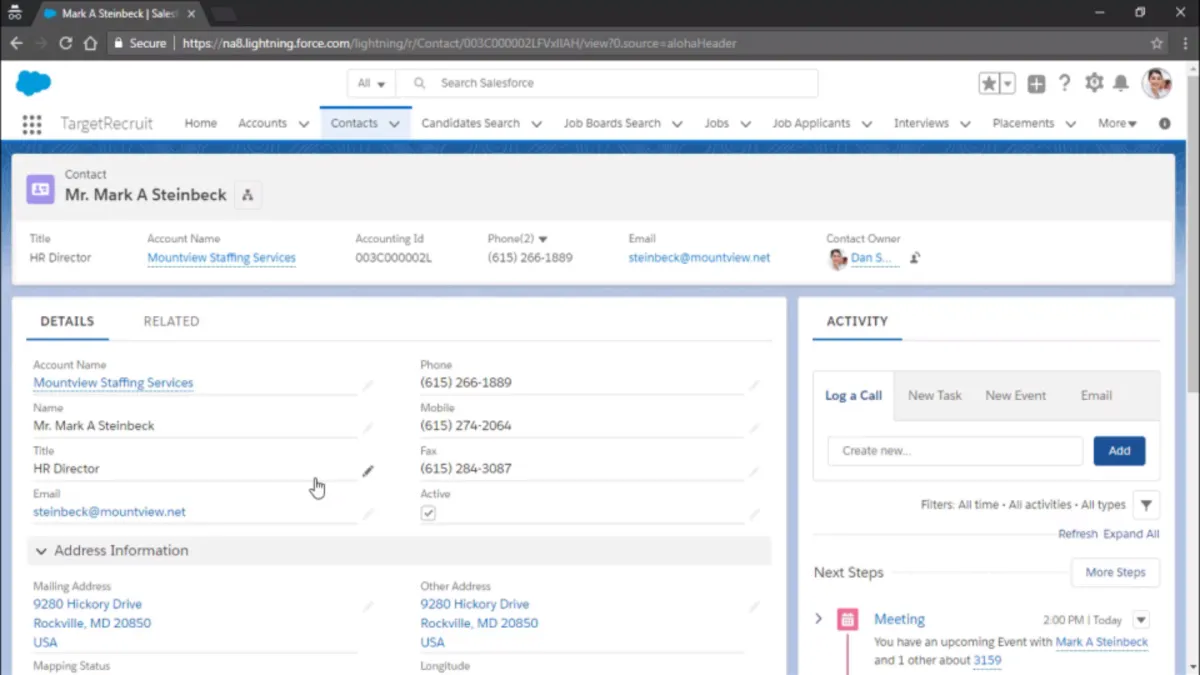Click the Favorites star icon

[989, 84]
